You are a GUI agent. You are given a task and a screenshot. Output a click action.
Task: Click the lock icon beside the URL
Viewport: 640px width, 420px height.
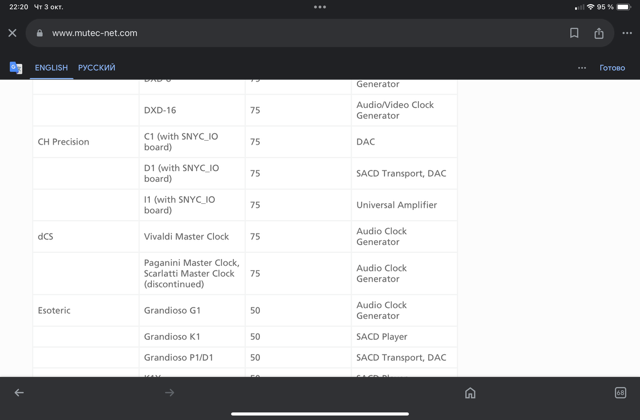[40, 33]
